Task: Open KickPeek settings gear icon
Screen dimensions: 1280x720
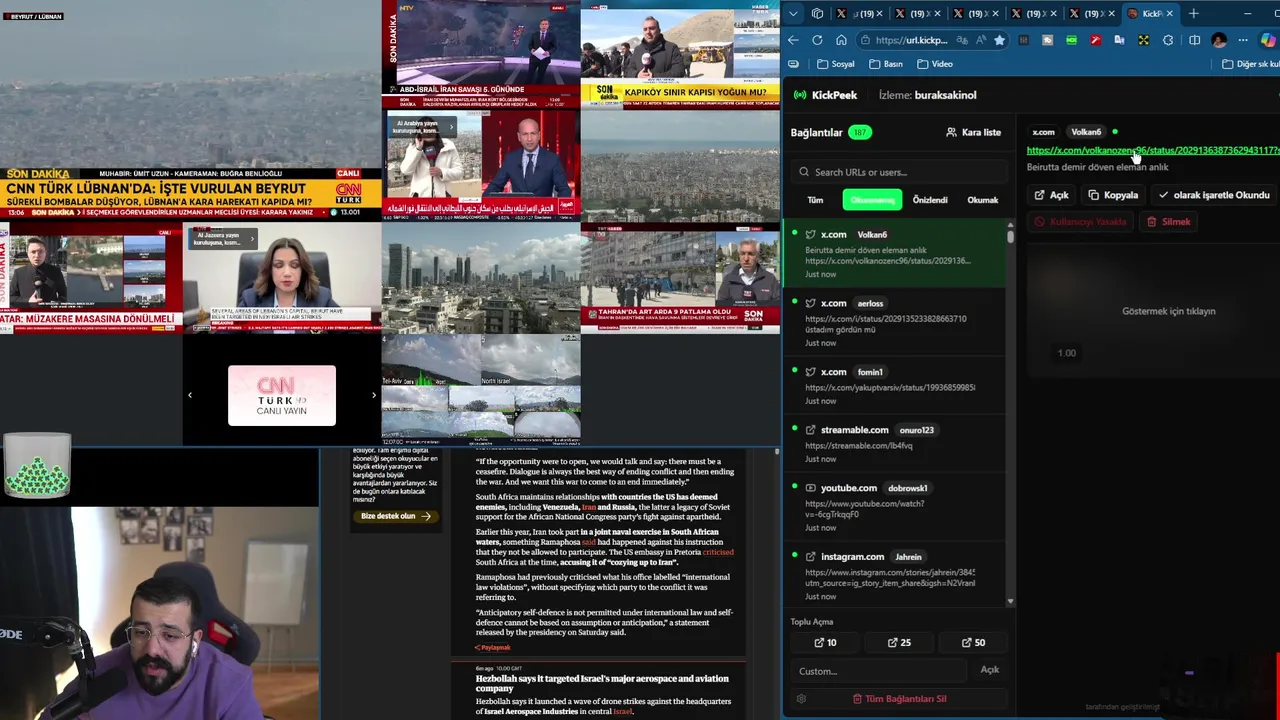Action: point(801,699)
